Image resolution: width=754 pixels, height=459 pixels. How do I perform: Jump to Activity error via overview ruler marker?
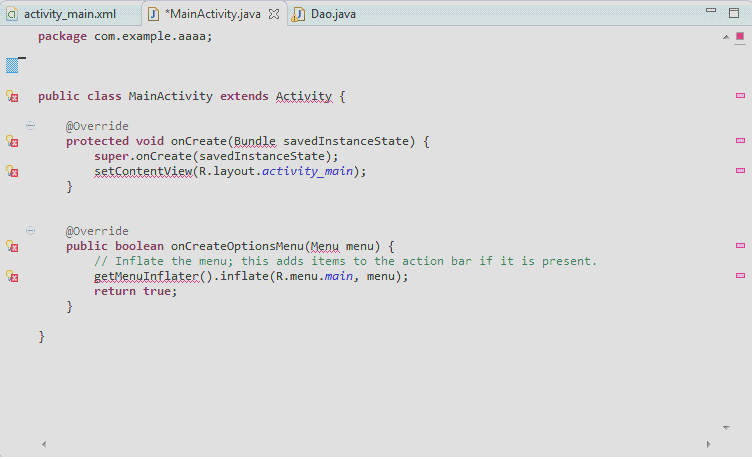741,96
